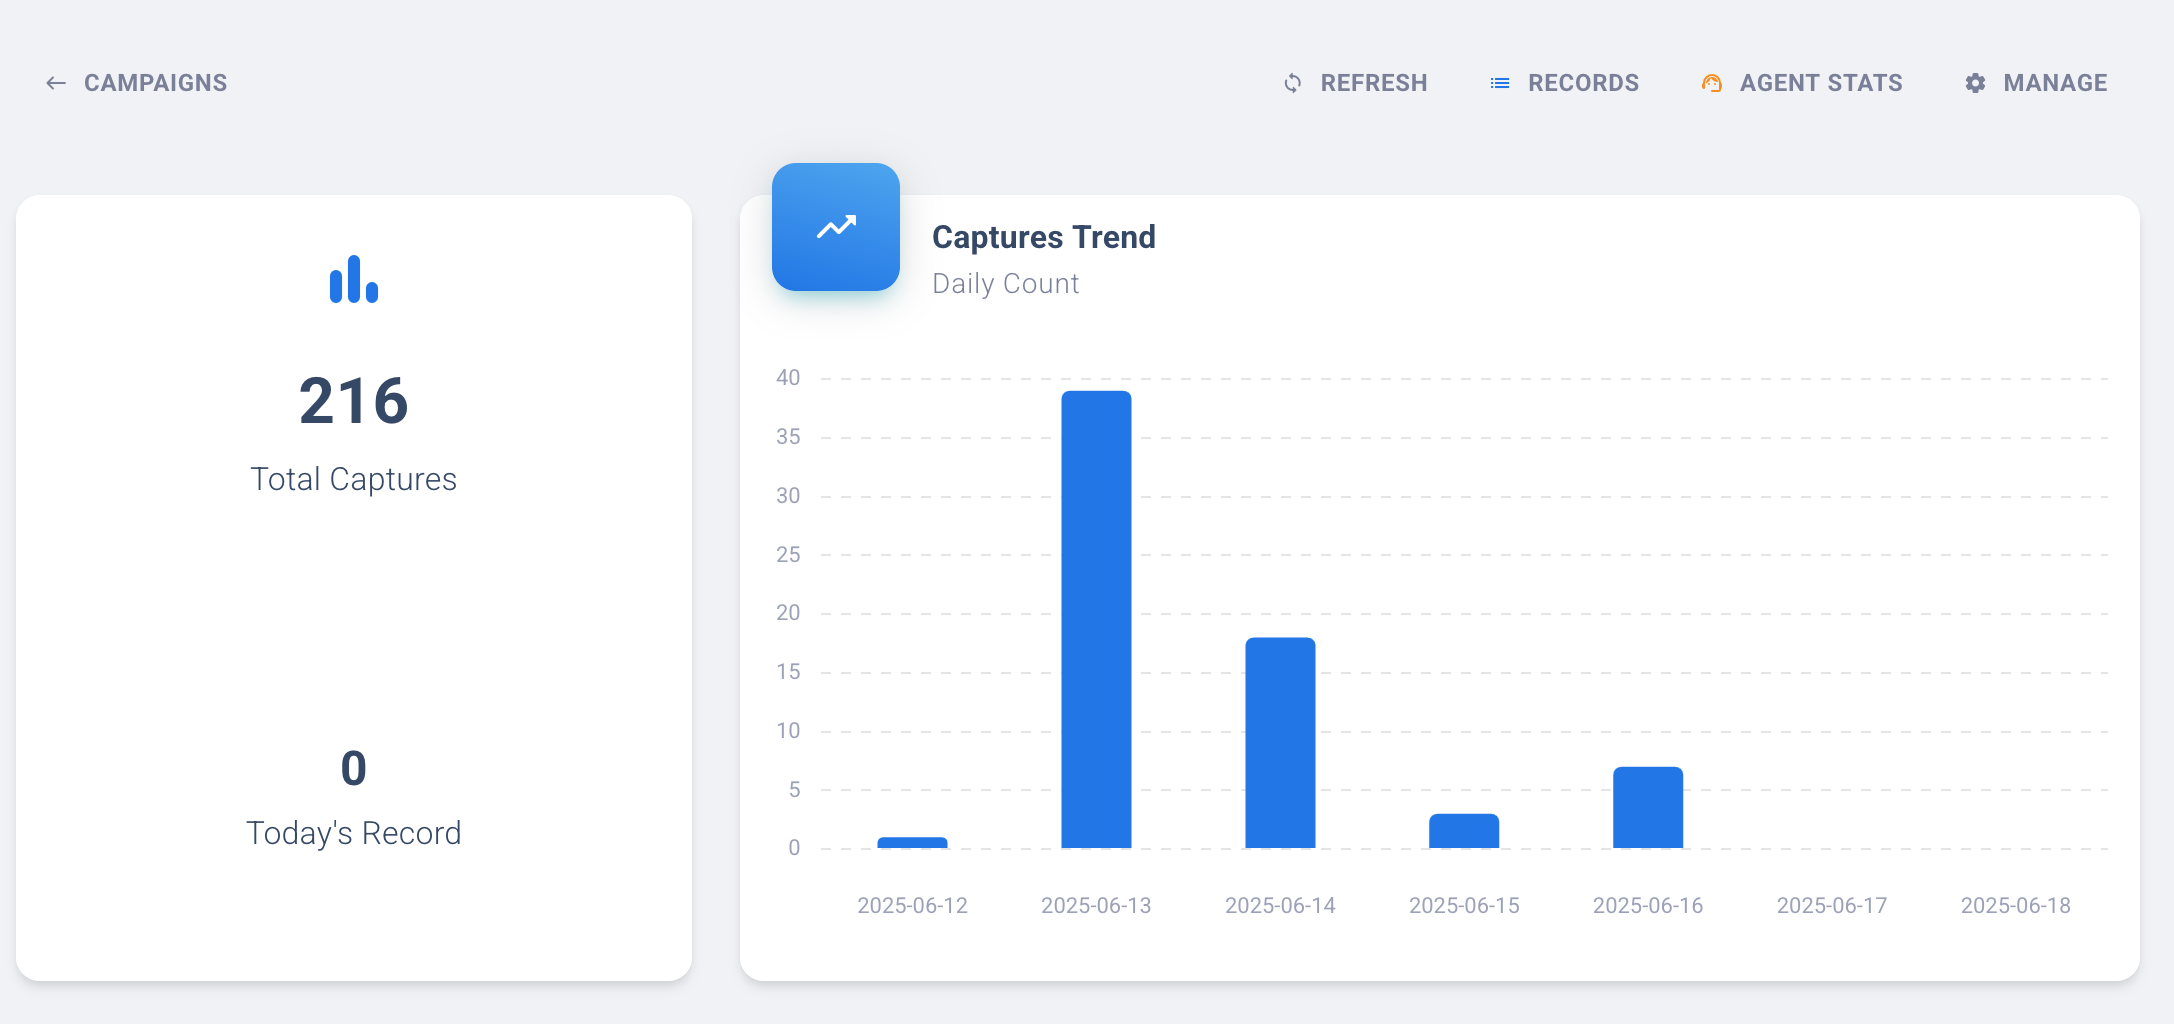Screen dimensions: 2174x1024
Task: Click the bar for 2025-06-14
Action: [x=1280, y=742]
